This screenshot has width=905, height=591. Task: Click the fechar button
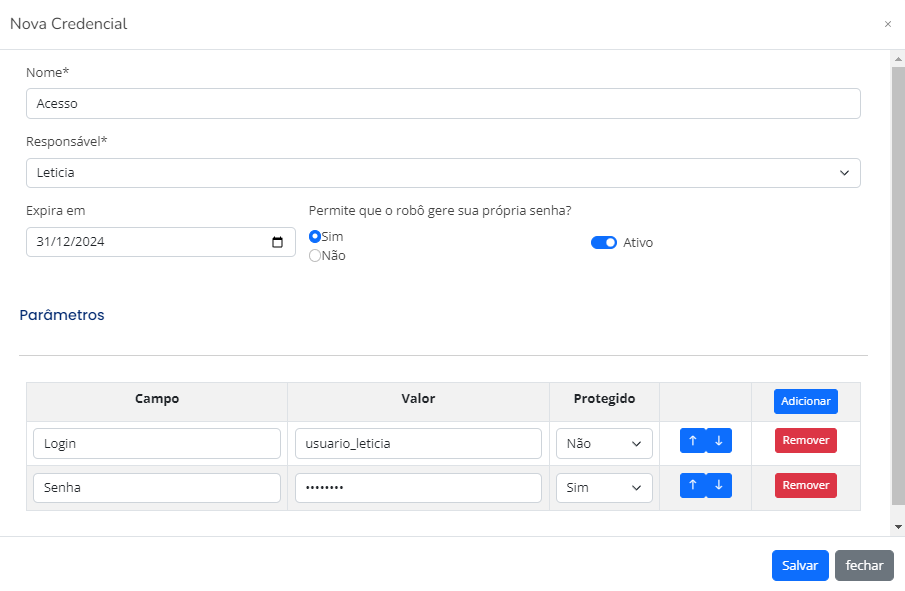(x=864, y=566)
